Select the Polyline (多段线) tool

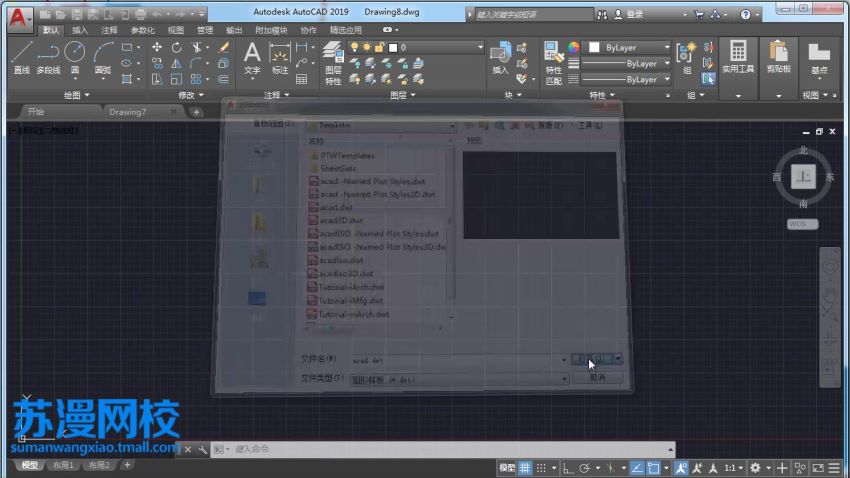pos(48,58)
